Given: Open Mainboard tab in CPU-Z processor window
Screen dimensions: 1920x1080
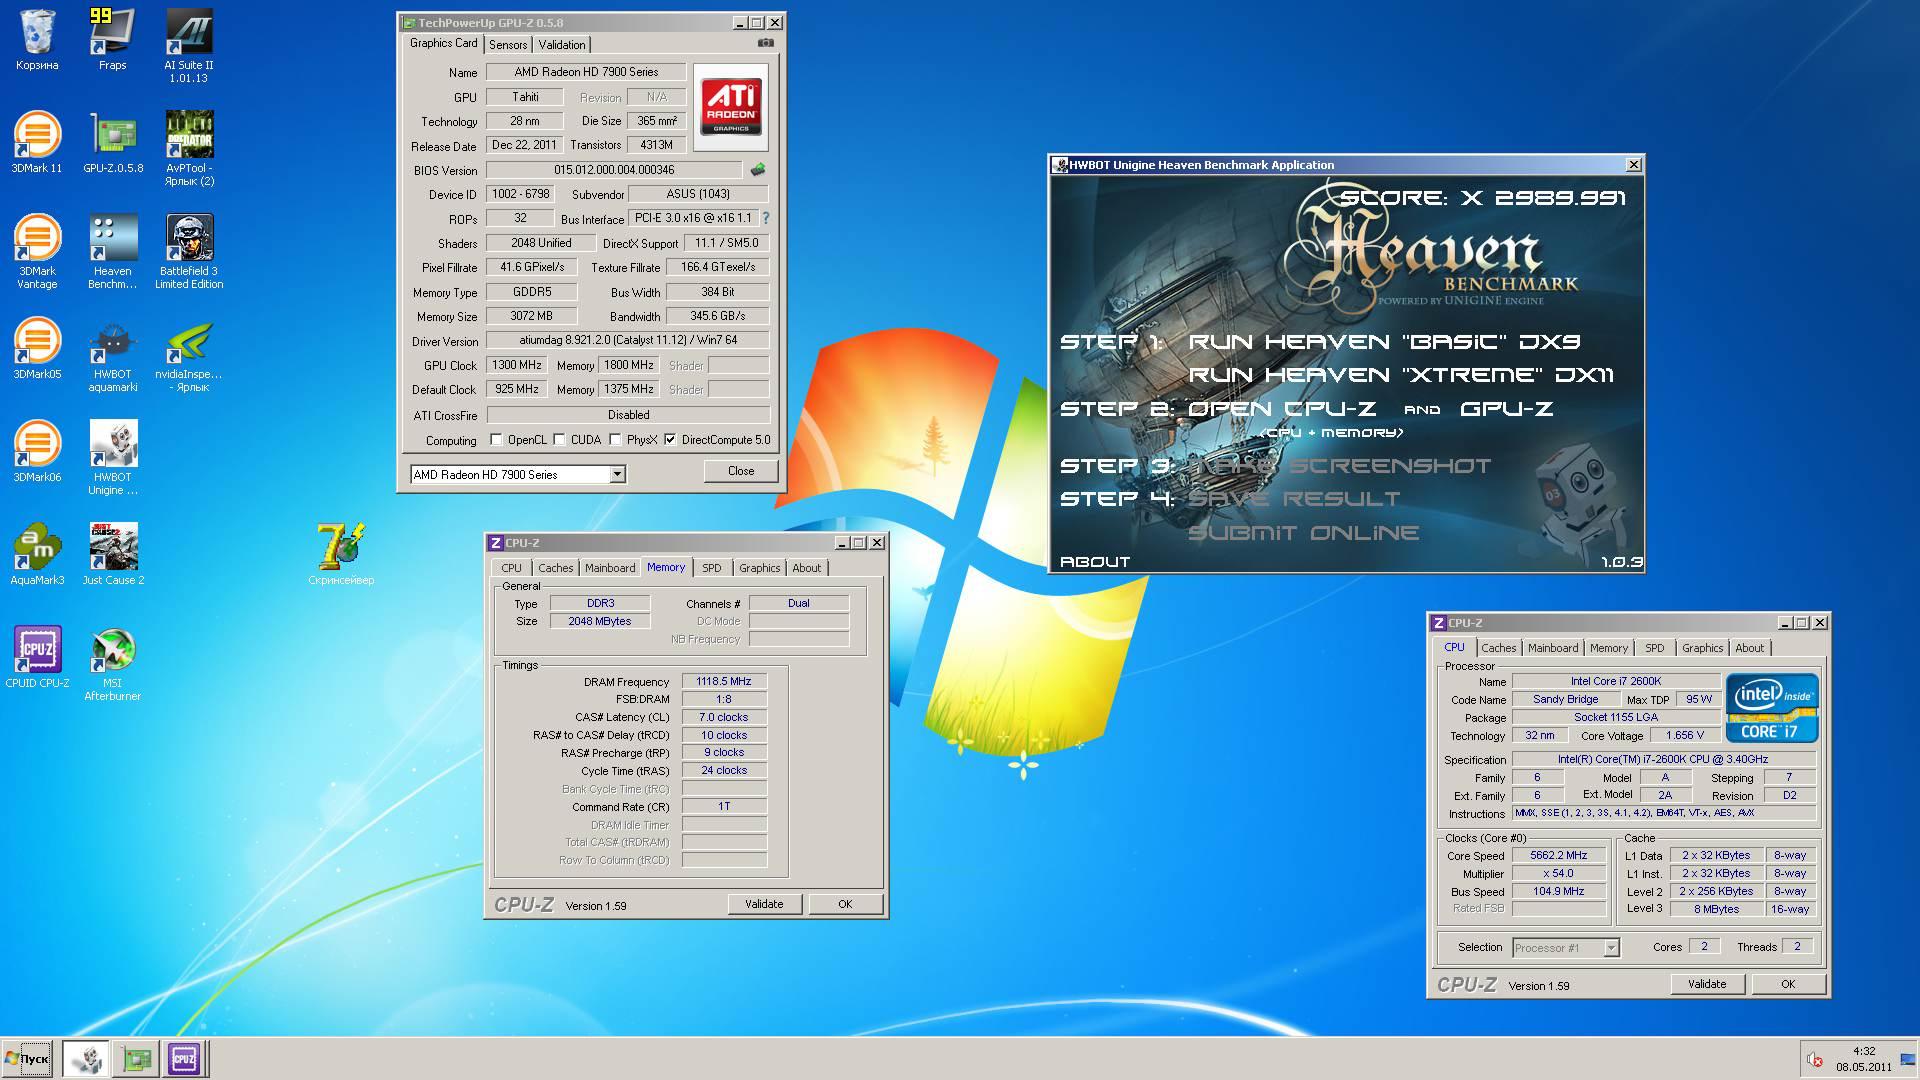Looking at the screenshot, I should point(1553,648).
